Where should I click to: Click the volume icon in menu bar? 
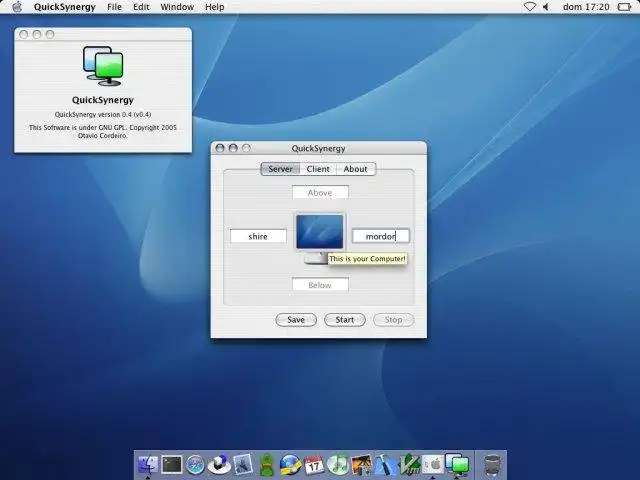point(545,7)
